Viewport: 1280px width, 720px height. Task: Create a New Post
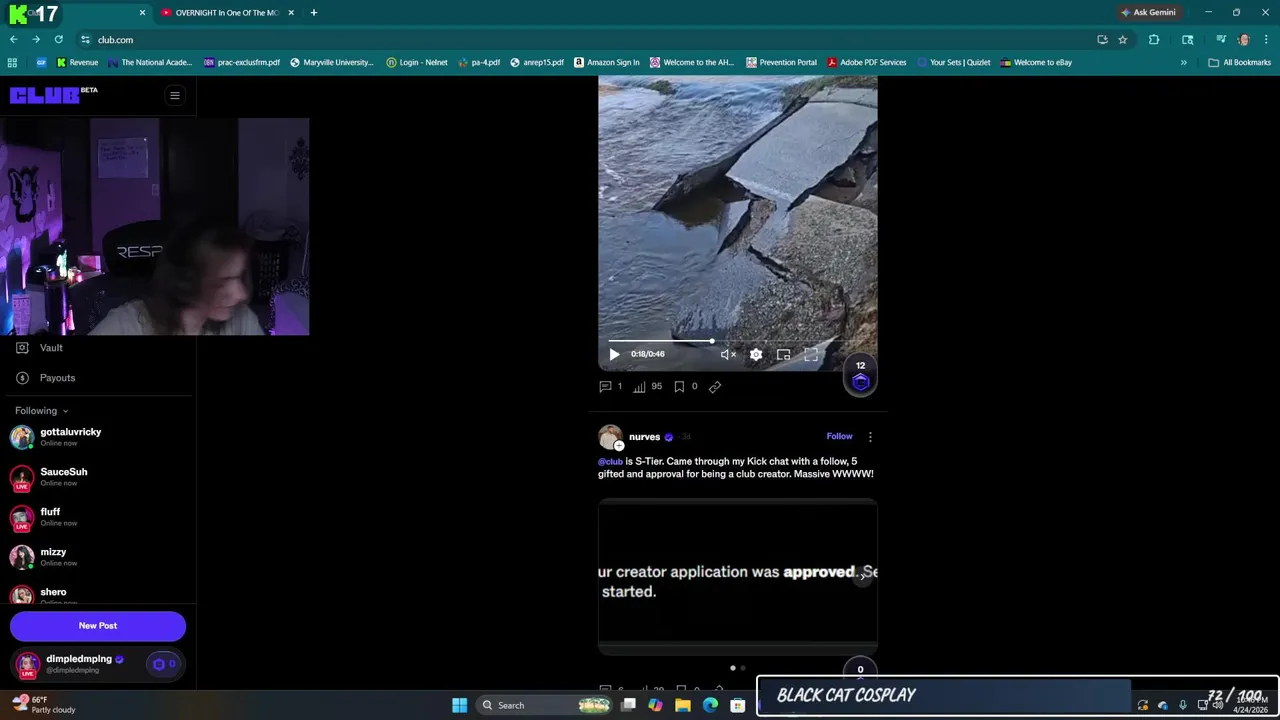(x=98, y=626)
